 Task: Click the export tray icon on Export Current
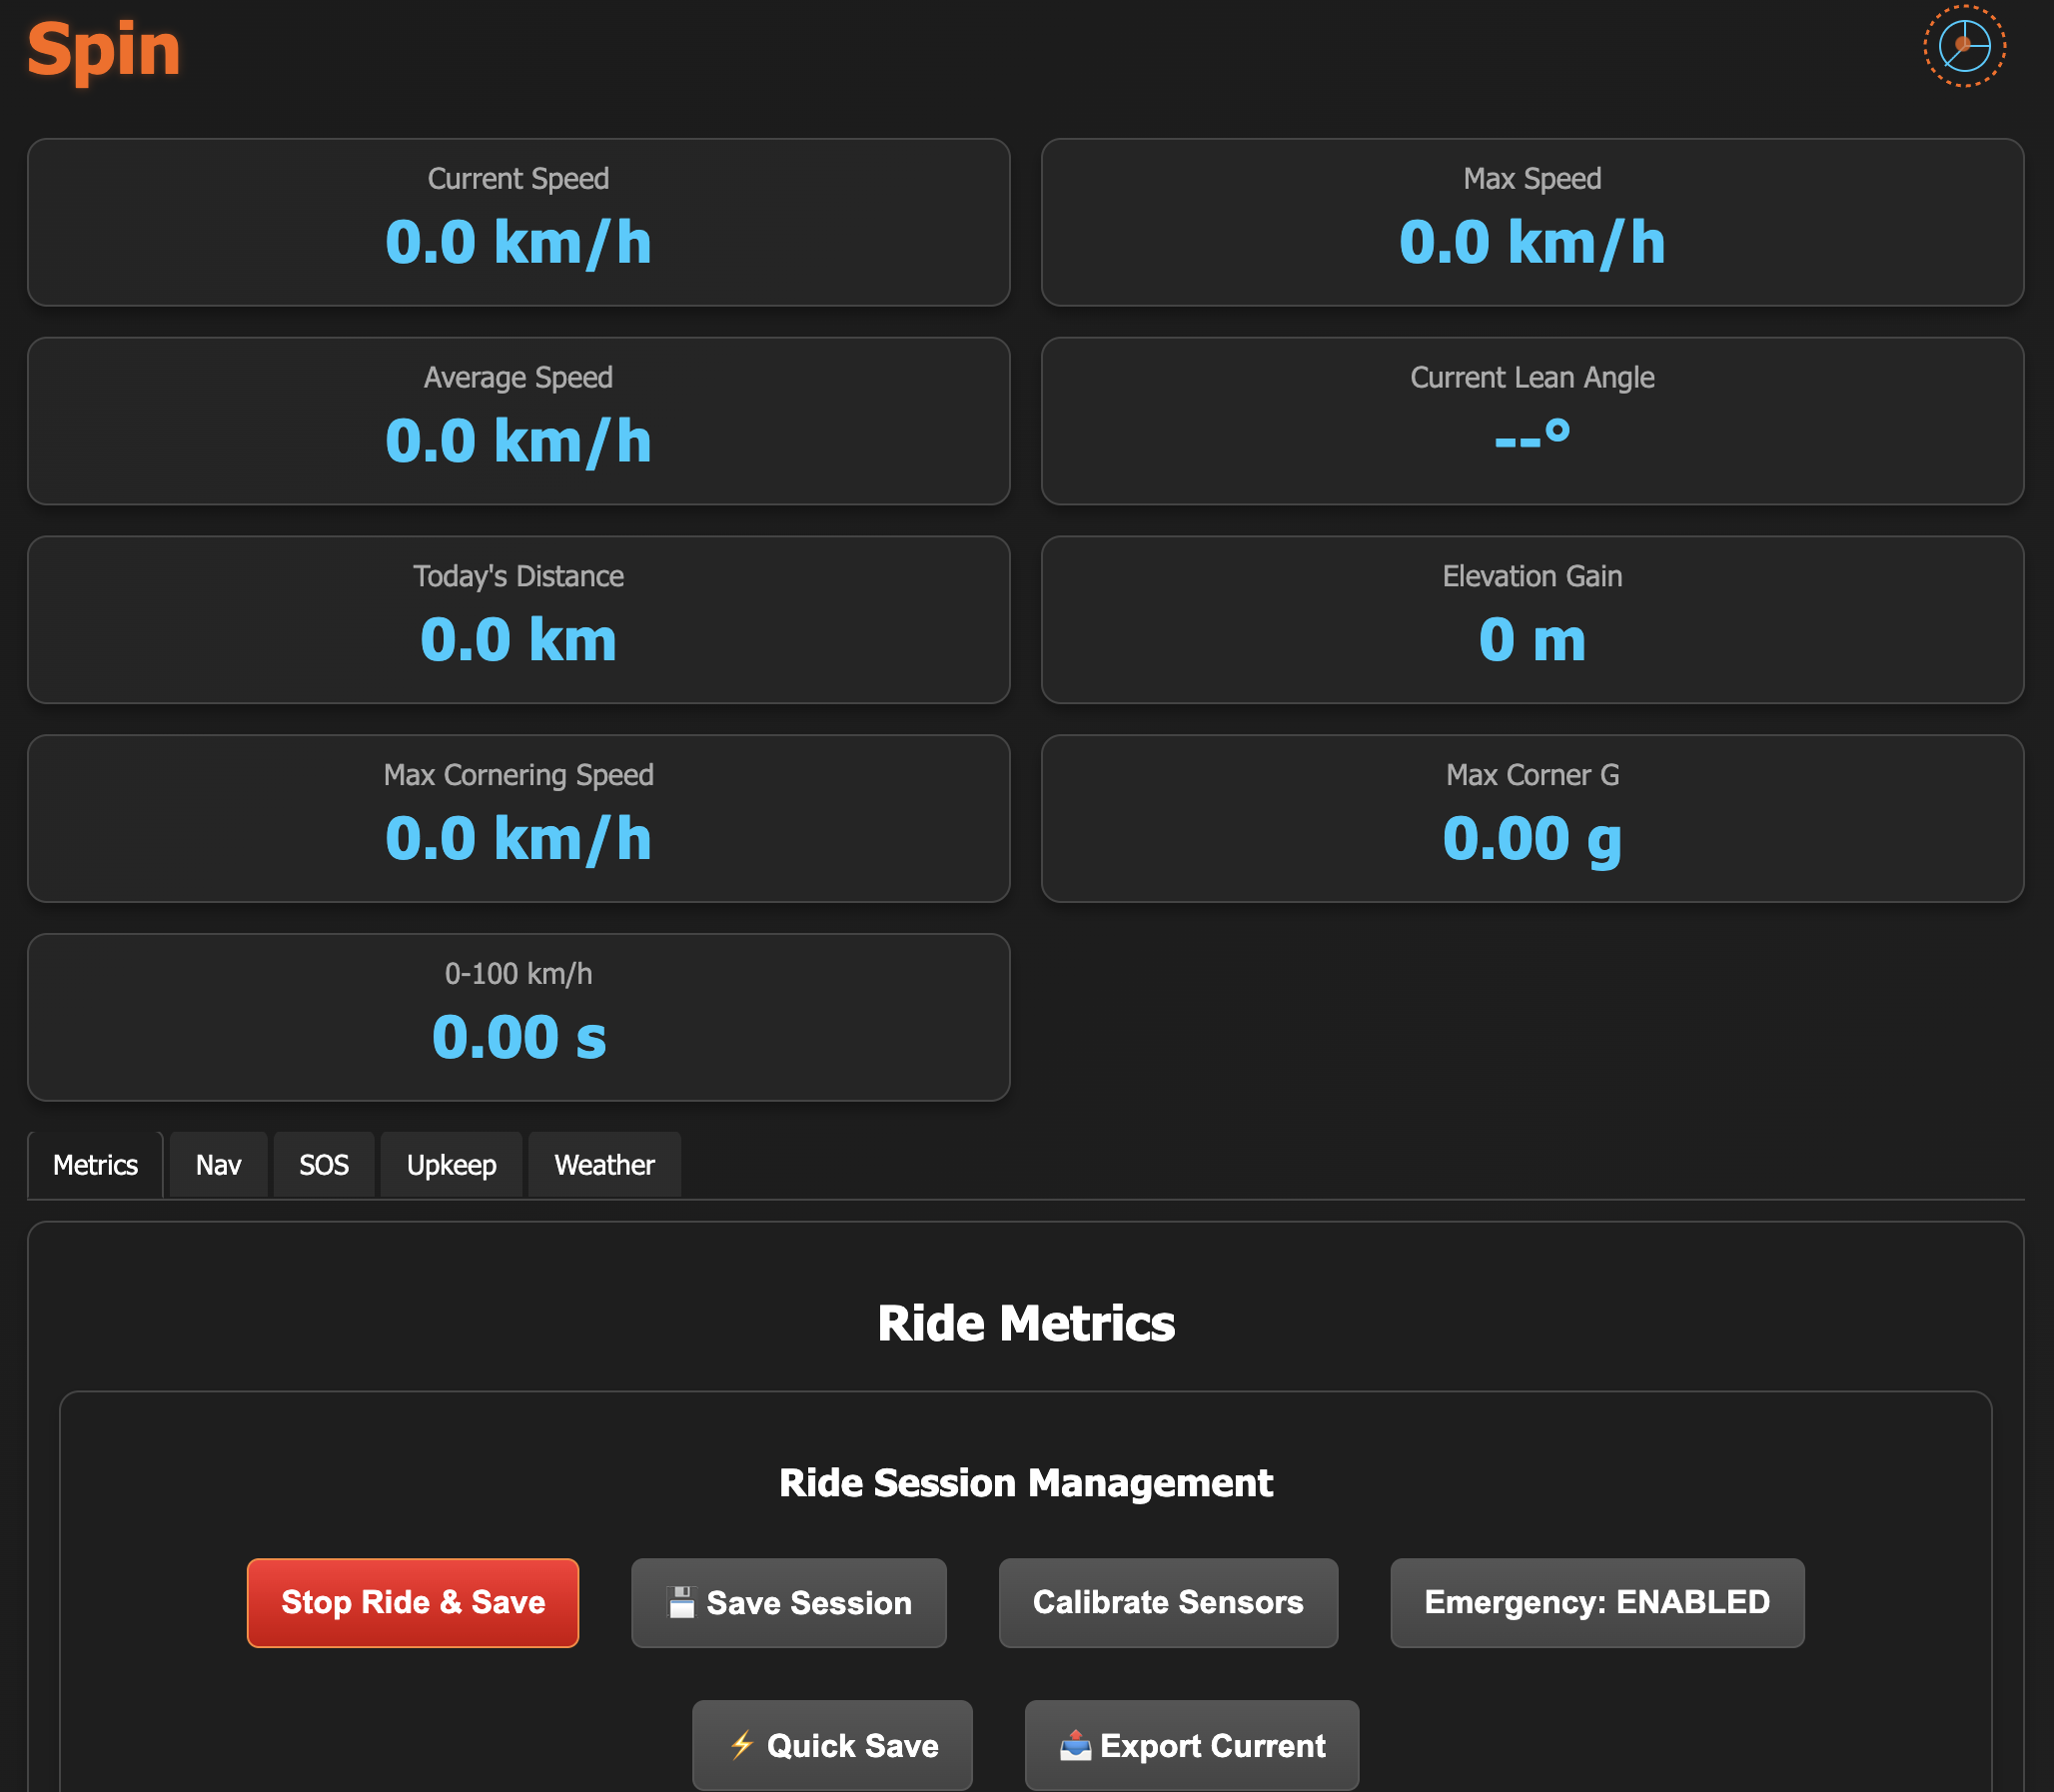pyautogui.click(x=1075, y=1745)
